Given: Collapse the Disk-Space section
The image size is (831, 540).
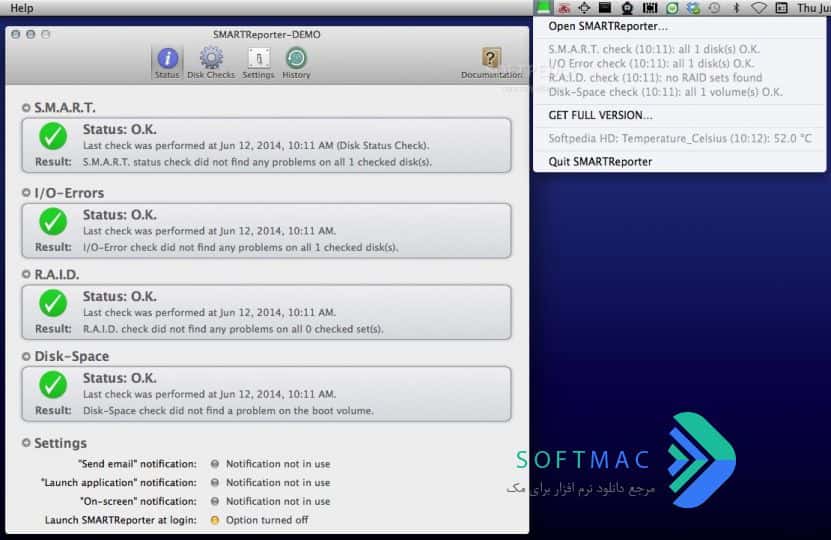Looking at the screenshot, I should click(x=26, y=356).
